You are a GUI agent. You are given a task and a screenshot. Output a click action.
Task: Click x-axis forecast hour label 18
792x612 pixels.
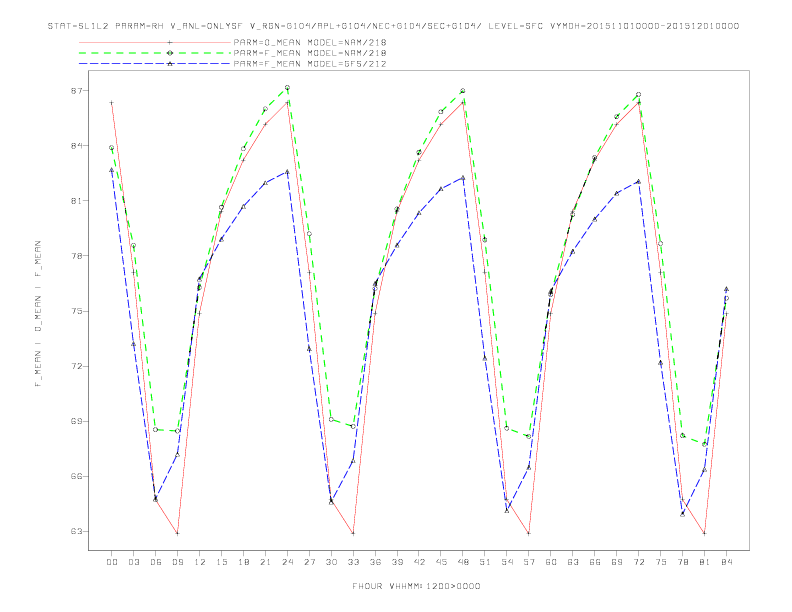click(243, 562)
